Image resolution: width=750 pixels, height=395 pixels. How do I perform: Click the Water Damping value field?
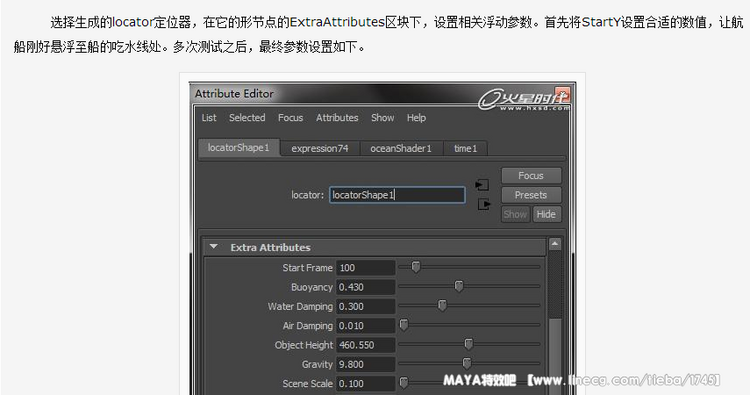point(366,306)
